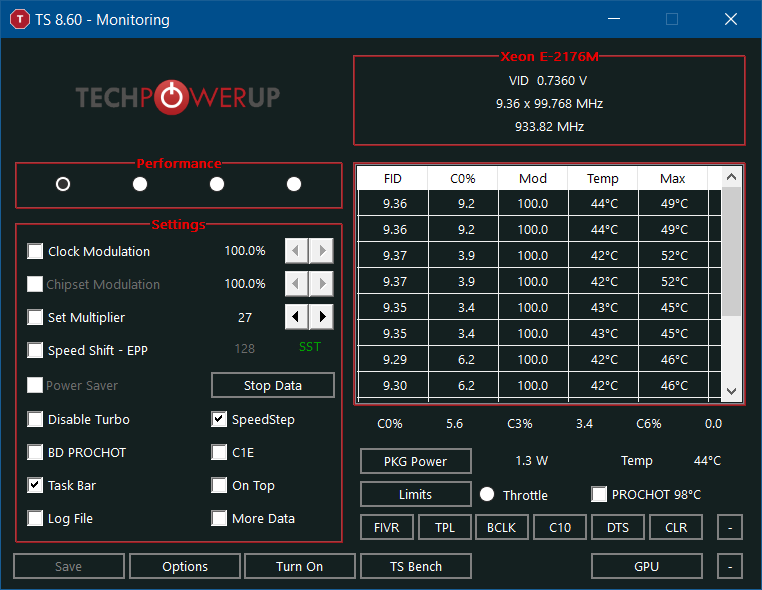Increase Clock Modulation with right arrow
This screenshot has width=762, height=590.
322,251
